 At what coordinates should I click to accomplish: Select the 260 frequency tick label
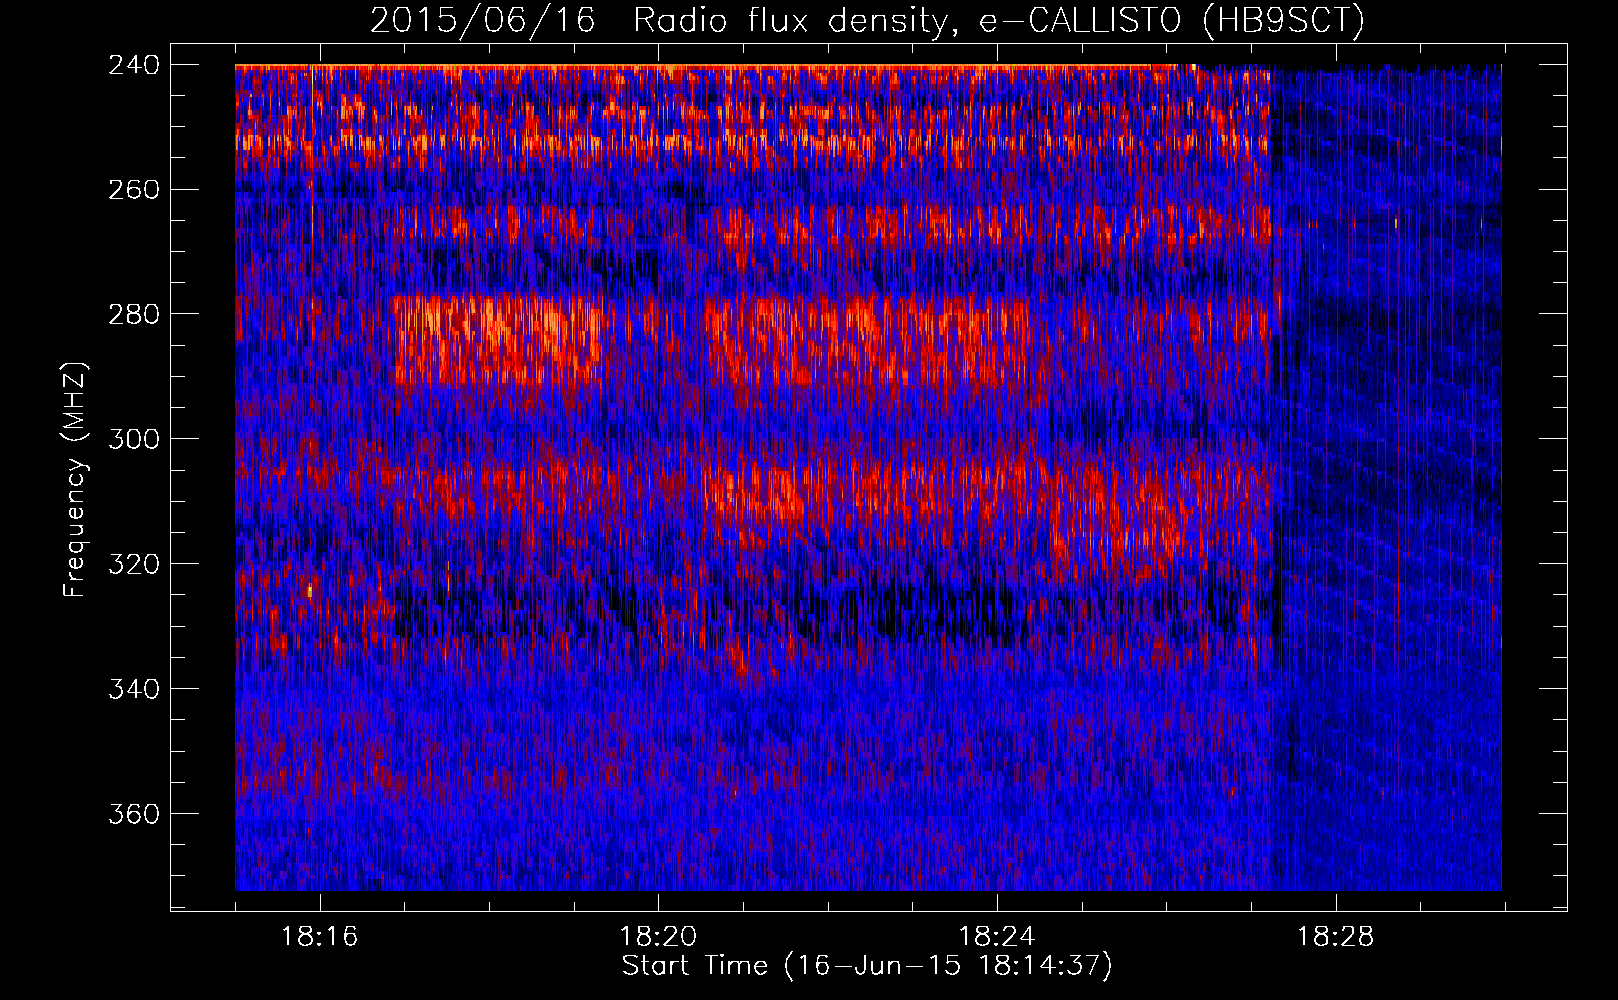[x=134, y=189]
